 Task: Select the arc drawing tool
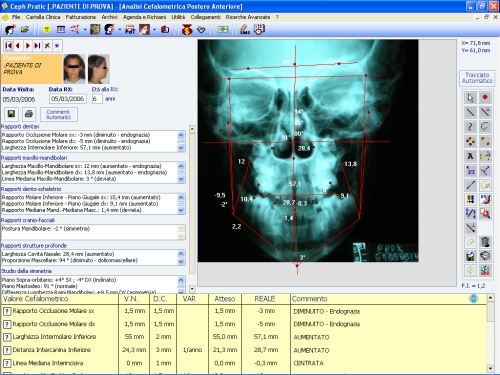pyautogui.click(x=485, y=127)
